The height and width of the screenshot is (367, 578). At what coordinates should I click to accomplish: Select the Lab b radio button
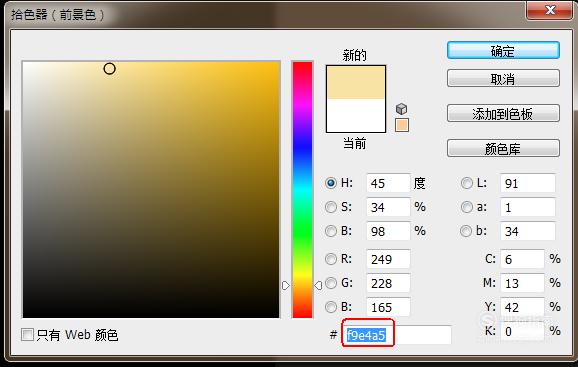466,231
